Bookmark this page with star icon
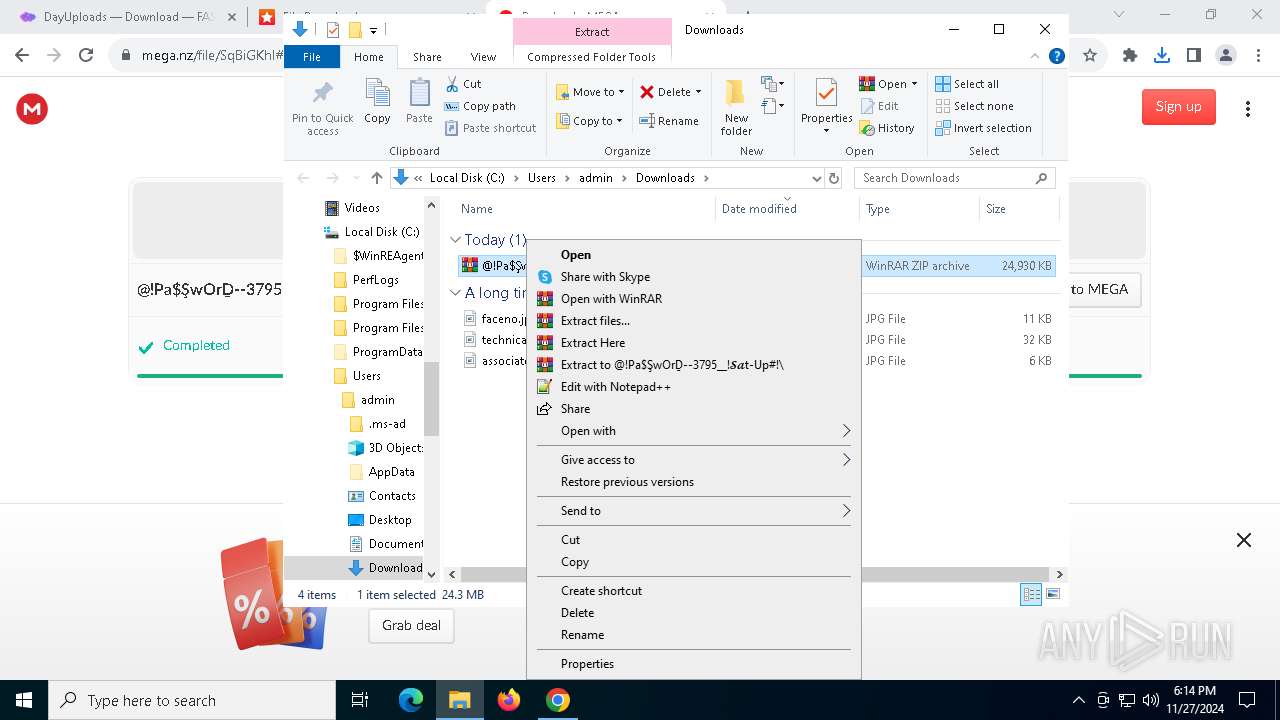Screen dimensions: 1280x720 pos(1090,56)
